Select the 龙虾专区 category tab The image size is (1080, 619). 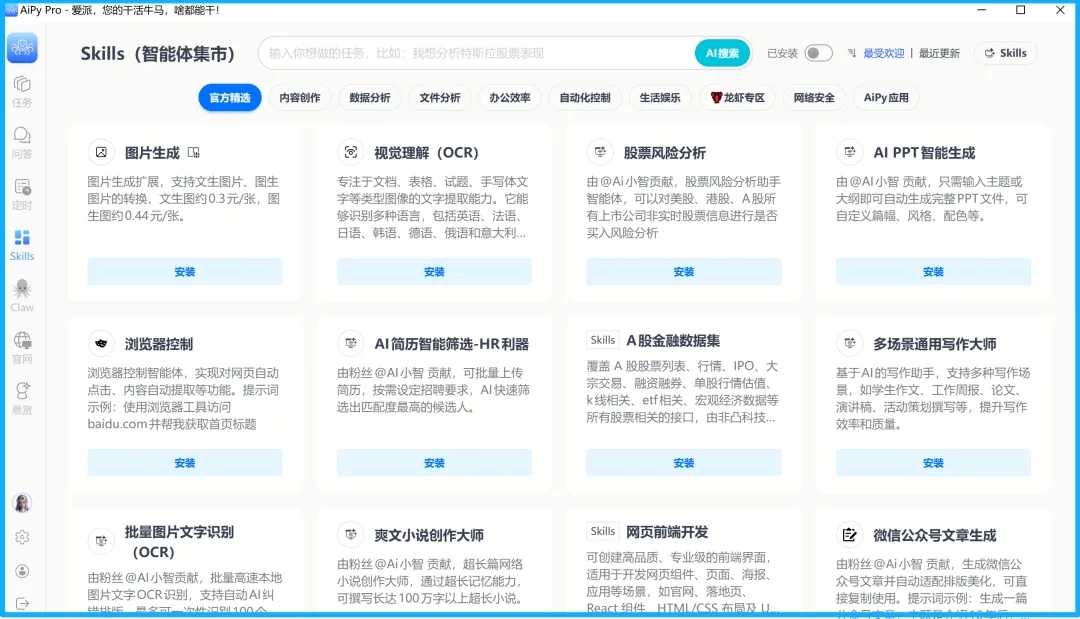[738, 98]
